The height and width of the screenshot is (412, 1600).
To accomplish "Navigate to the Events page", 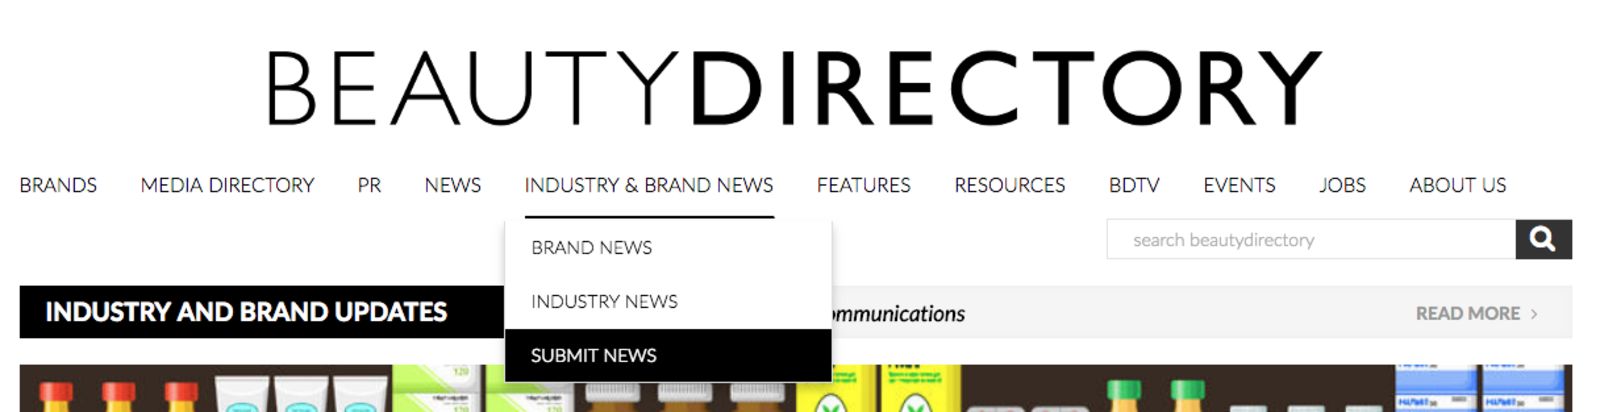I will 1239,186.
